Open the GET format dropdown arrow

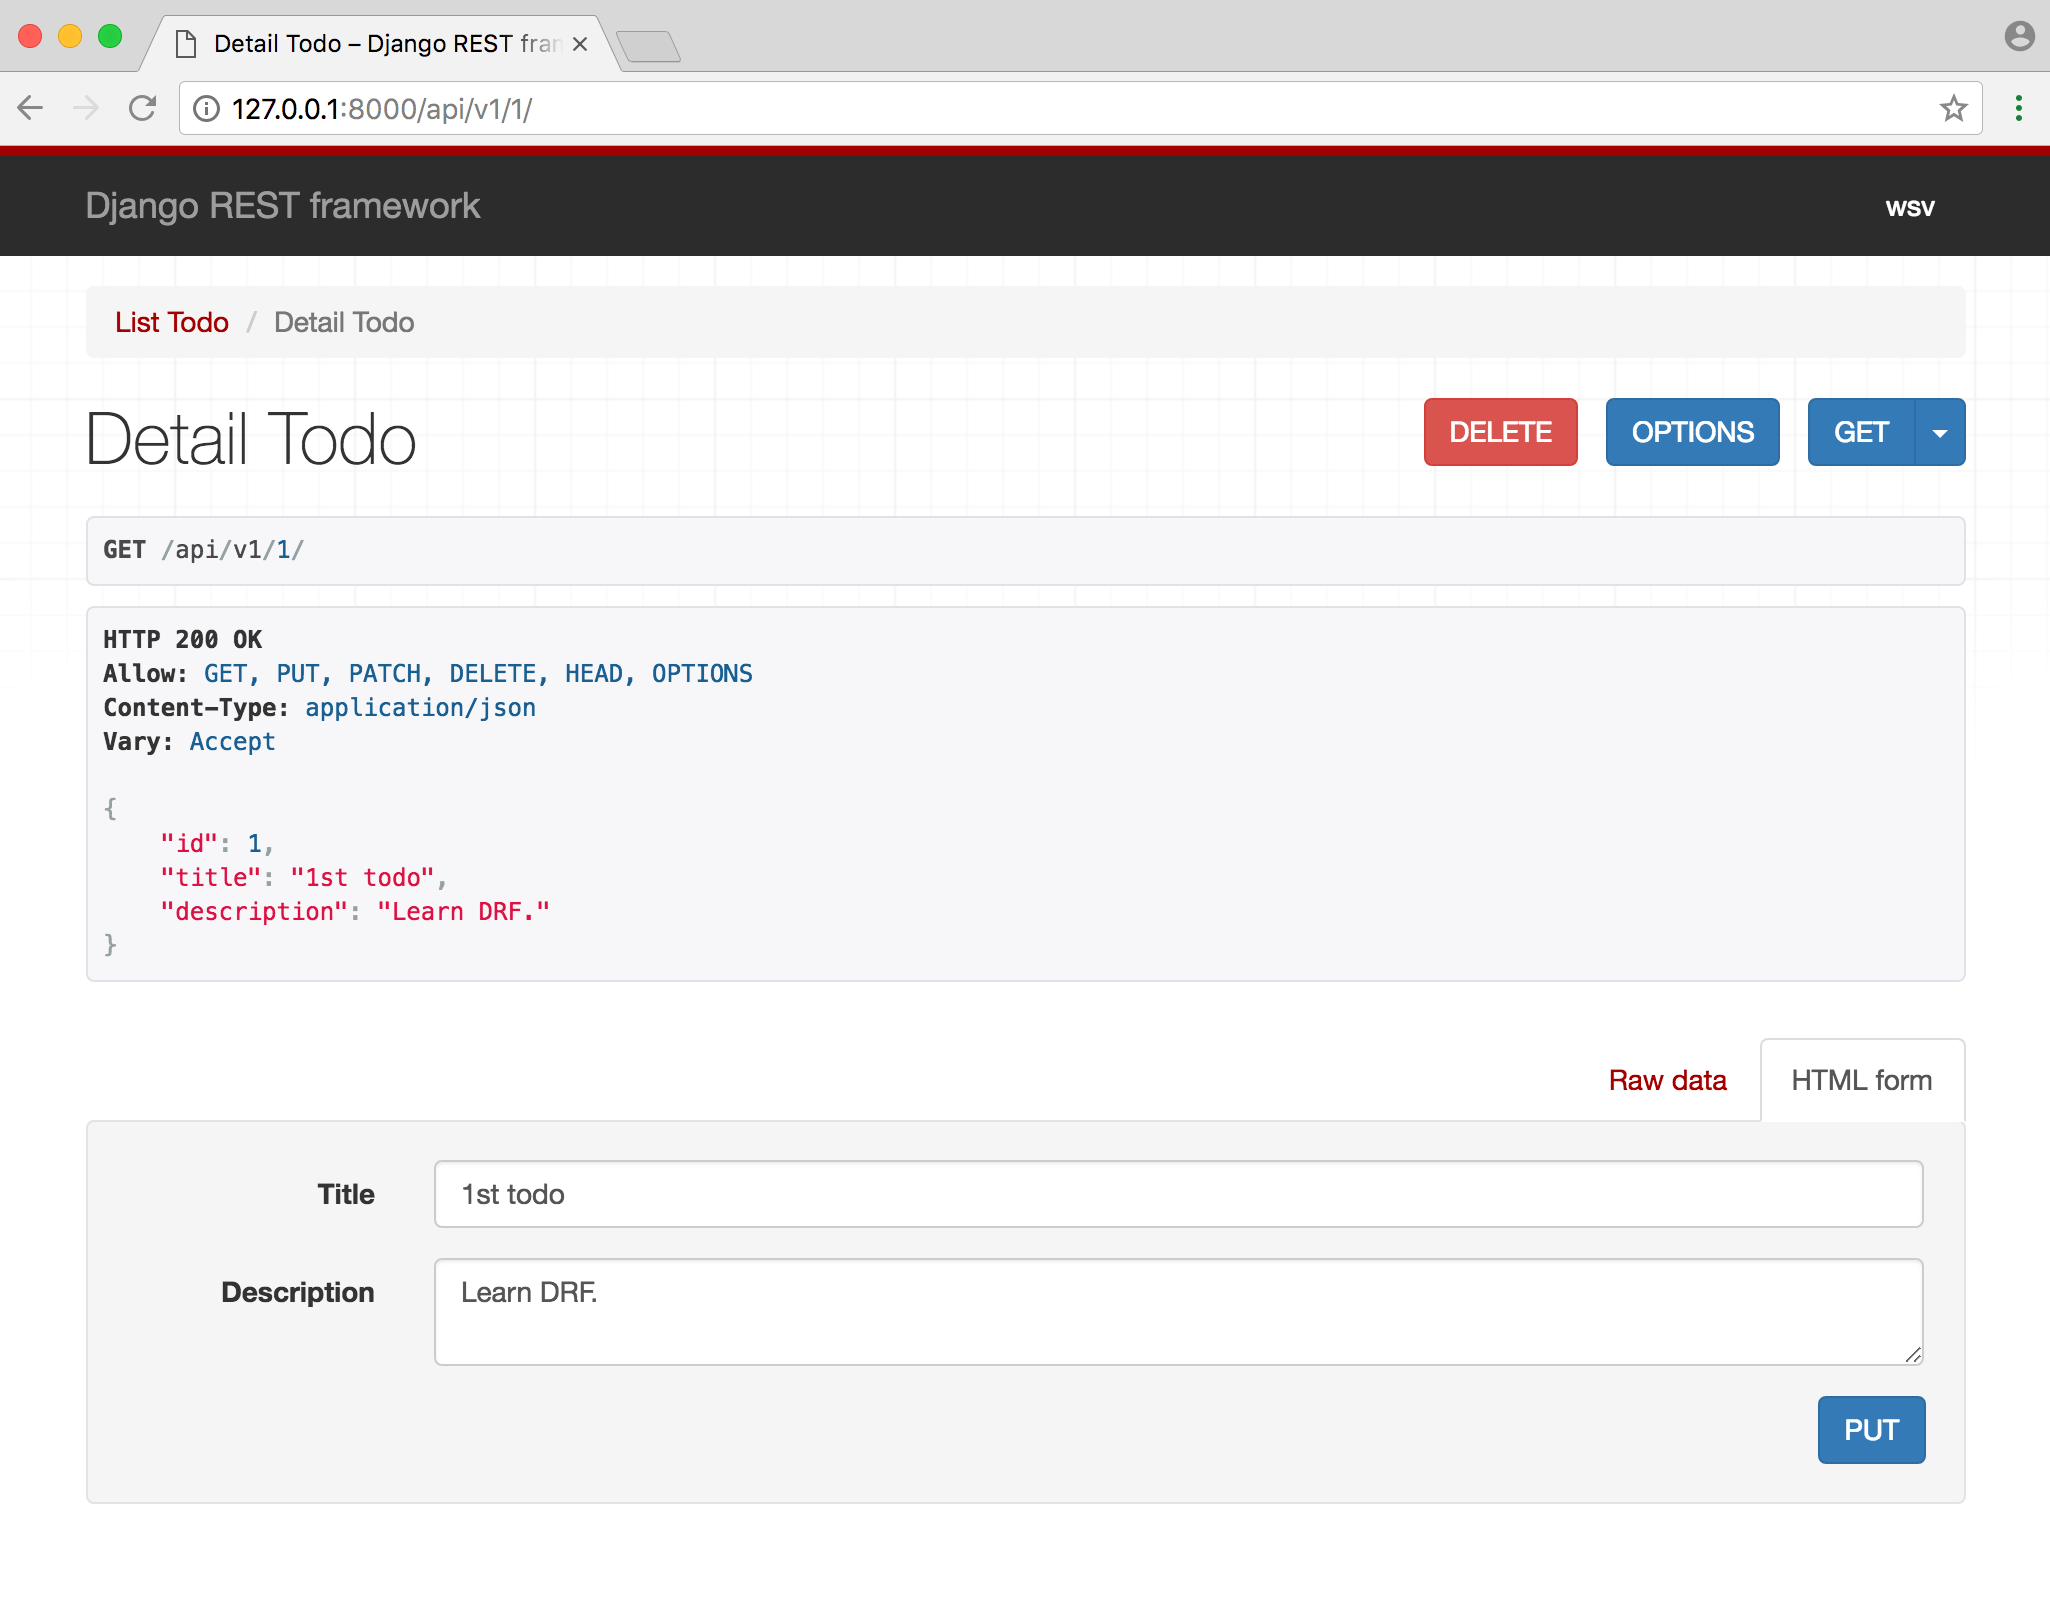tap(1940, 432)
